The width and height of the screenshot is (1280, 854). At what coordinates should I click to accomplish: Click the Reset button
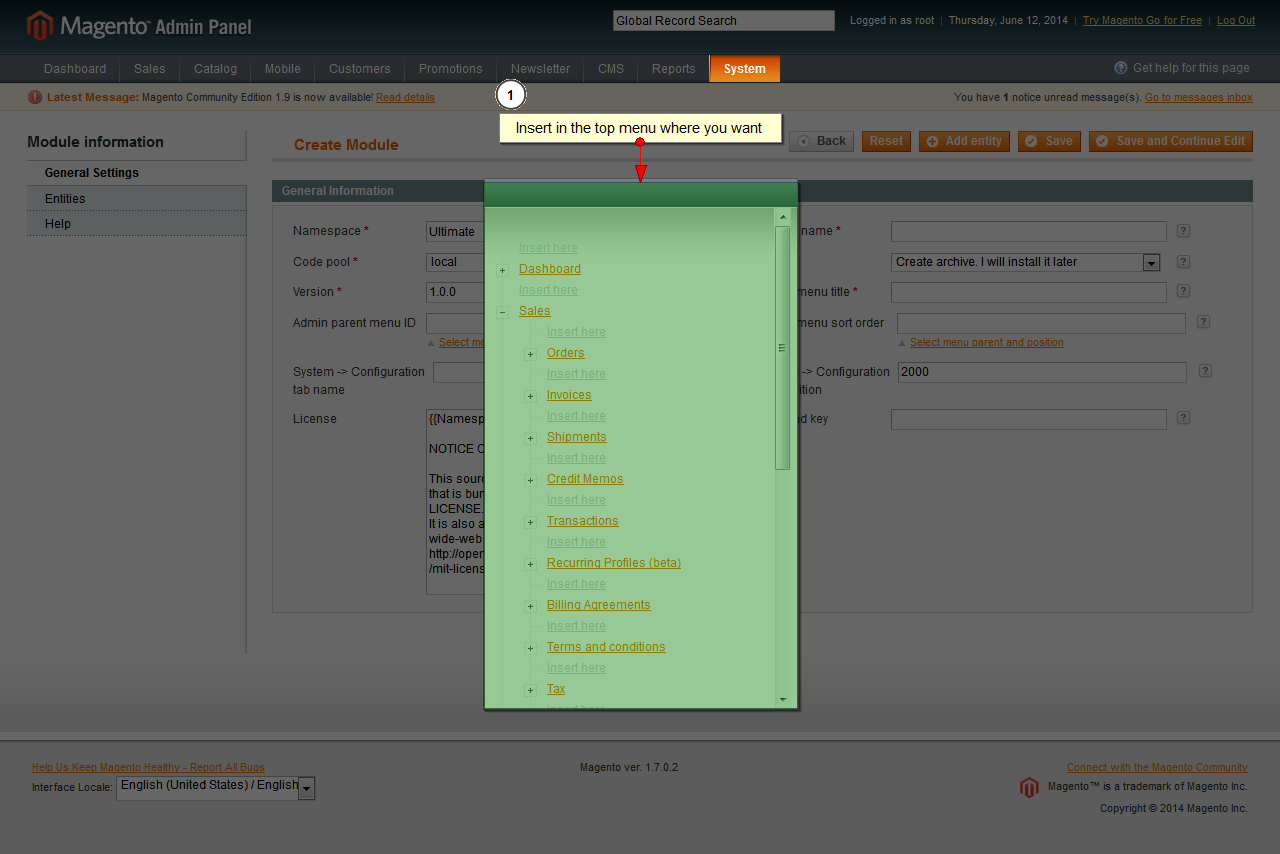coord(886,141)
